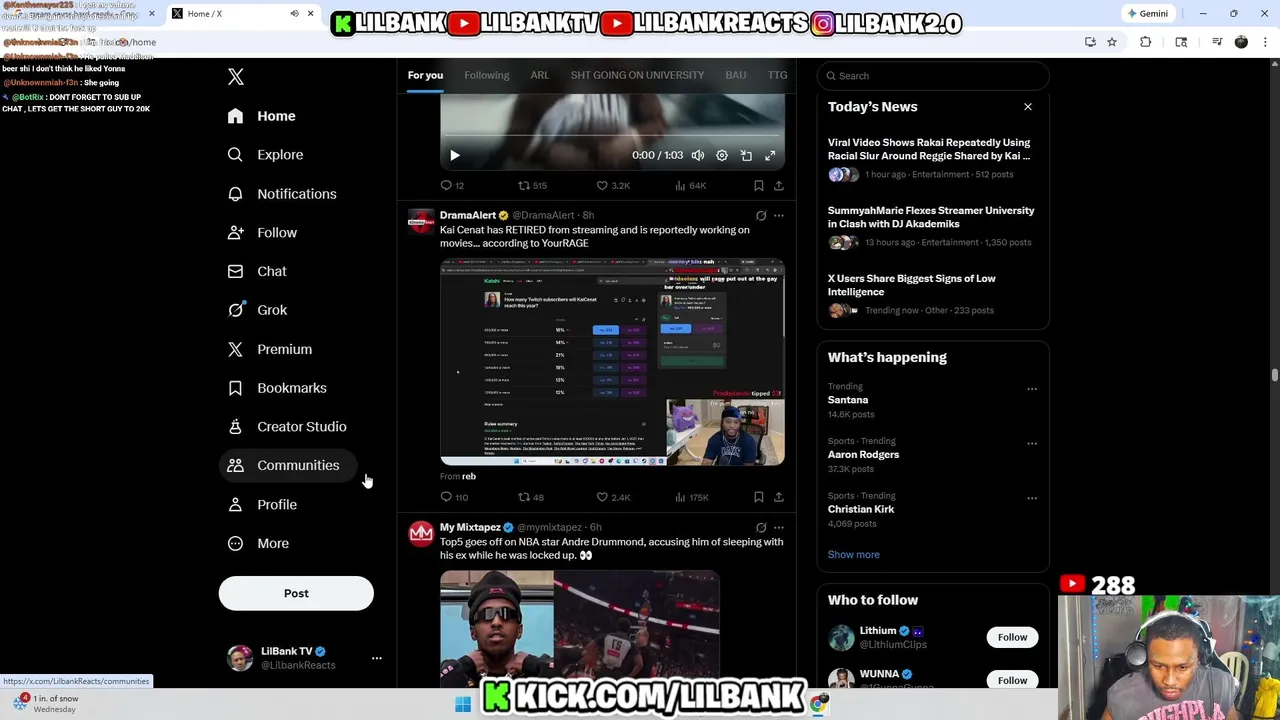Open the SummyahMarie Streamer University story

[x=933, y=227]
